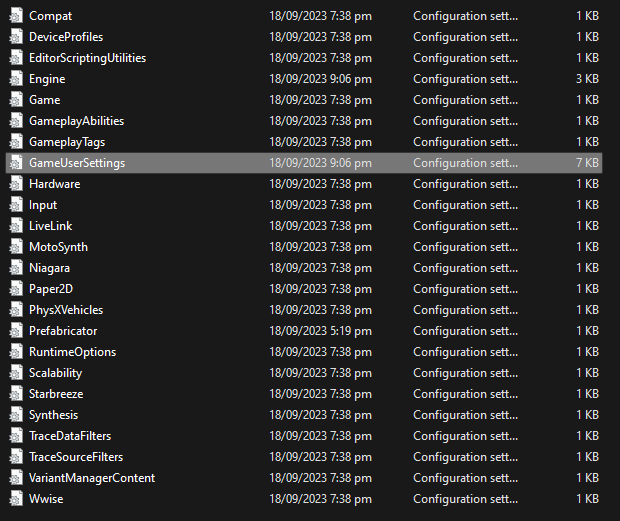
Task: Click the Niagara config icon
Action: (x=16, y=268)
